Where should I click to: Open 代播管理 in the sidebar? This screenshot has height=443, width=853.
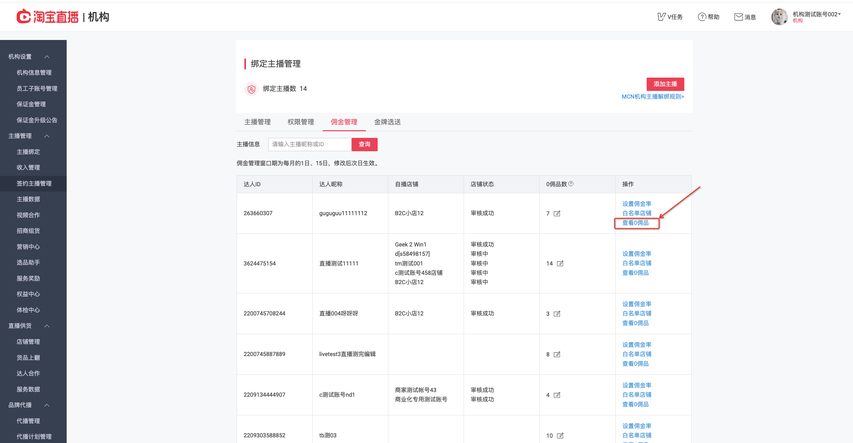click(x=28, y=421)
